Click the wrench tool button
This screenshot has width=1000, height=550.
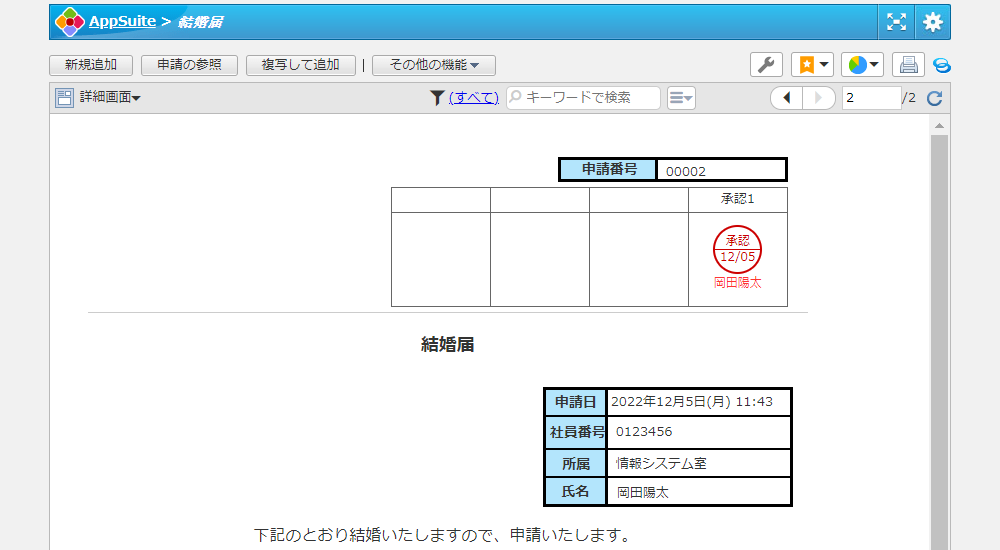click(x=766, y=65)
